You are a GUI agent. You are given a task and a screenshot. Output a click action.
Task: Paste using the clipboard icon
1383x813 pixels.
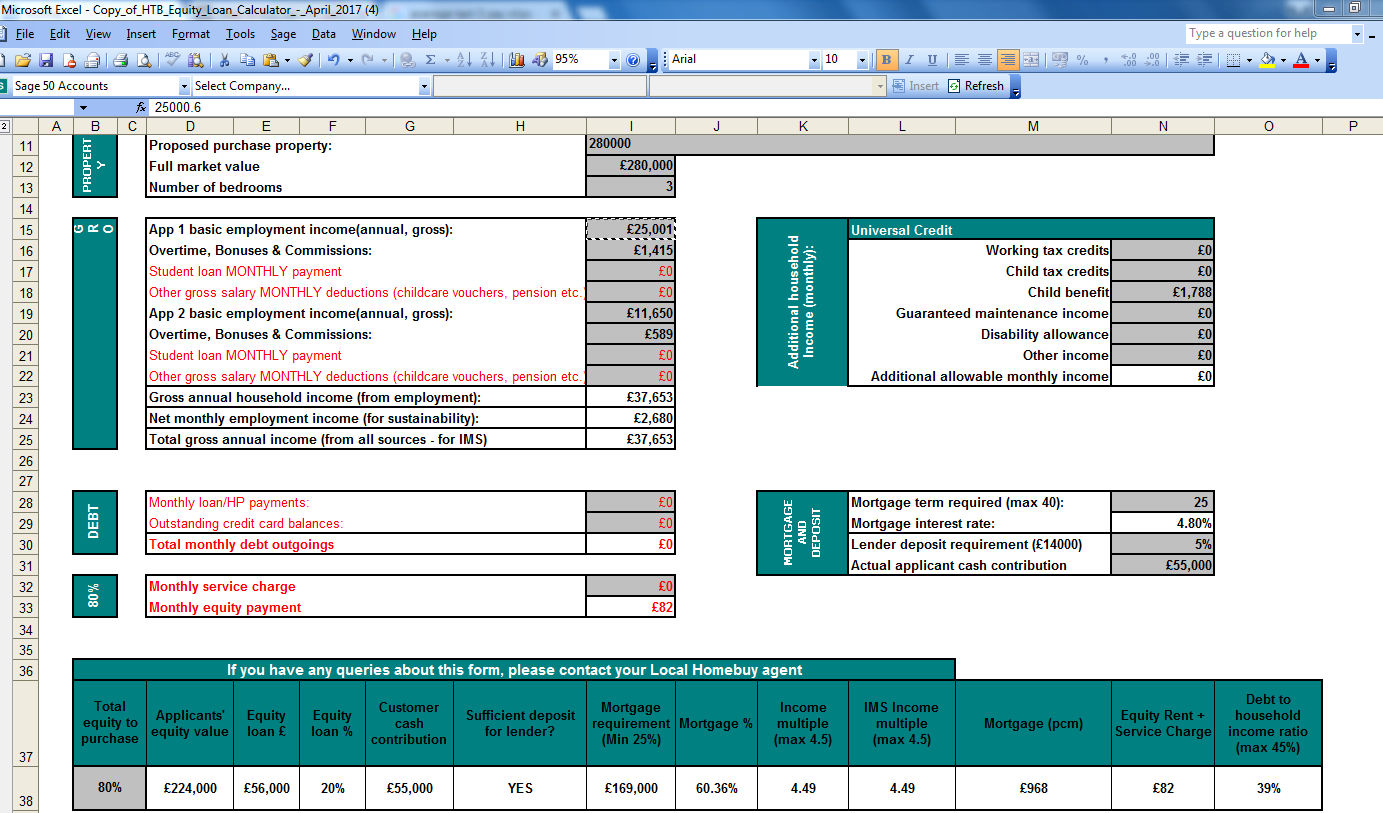(x=270, y=60)
